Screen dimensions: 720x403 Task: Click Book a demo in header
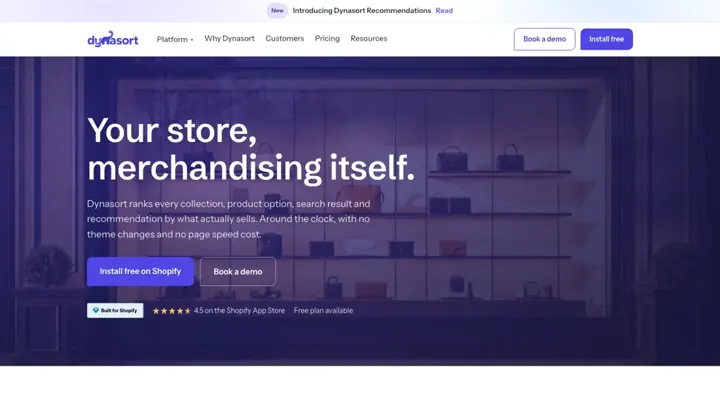tap(544, 39)
